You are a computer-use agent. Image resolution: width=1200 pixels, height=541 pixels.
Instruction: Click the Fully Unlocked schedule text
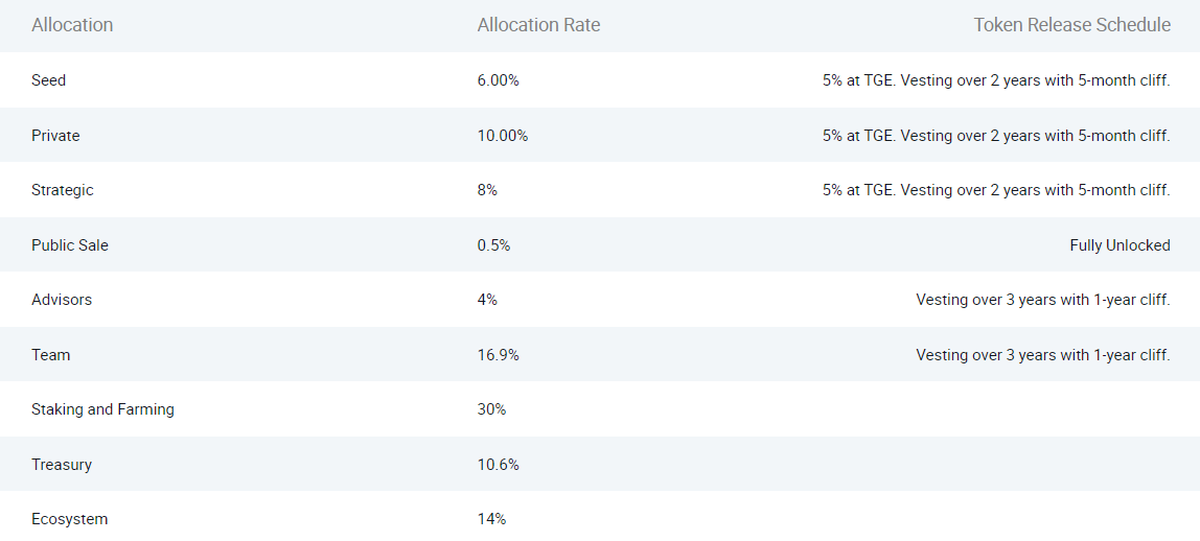(1120, 245)
